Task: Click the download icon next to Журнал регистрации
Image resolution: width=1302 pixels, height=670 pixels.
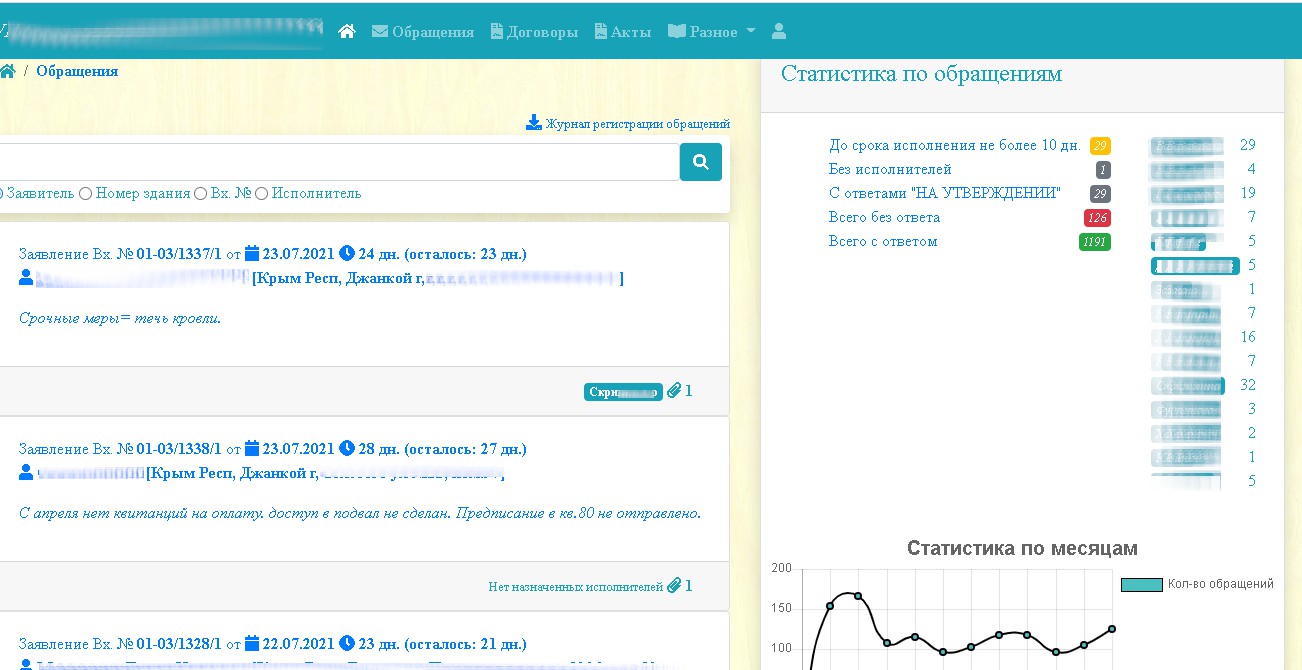Action: click(x=534, y=123)
